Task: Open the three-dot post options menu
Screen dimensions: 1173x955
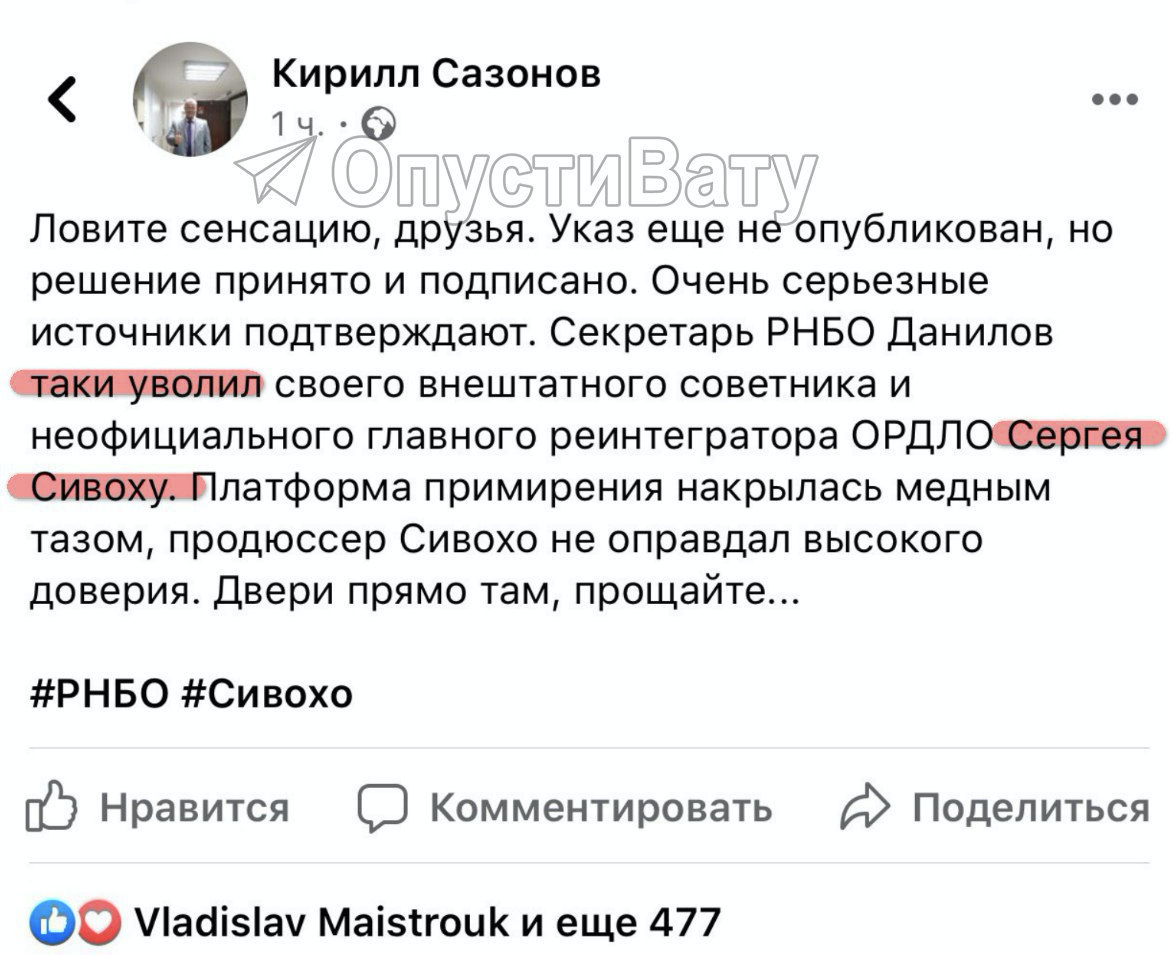Action: point(1115,99)
